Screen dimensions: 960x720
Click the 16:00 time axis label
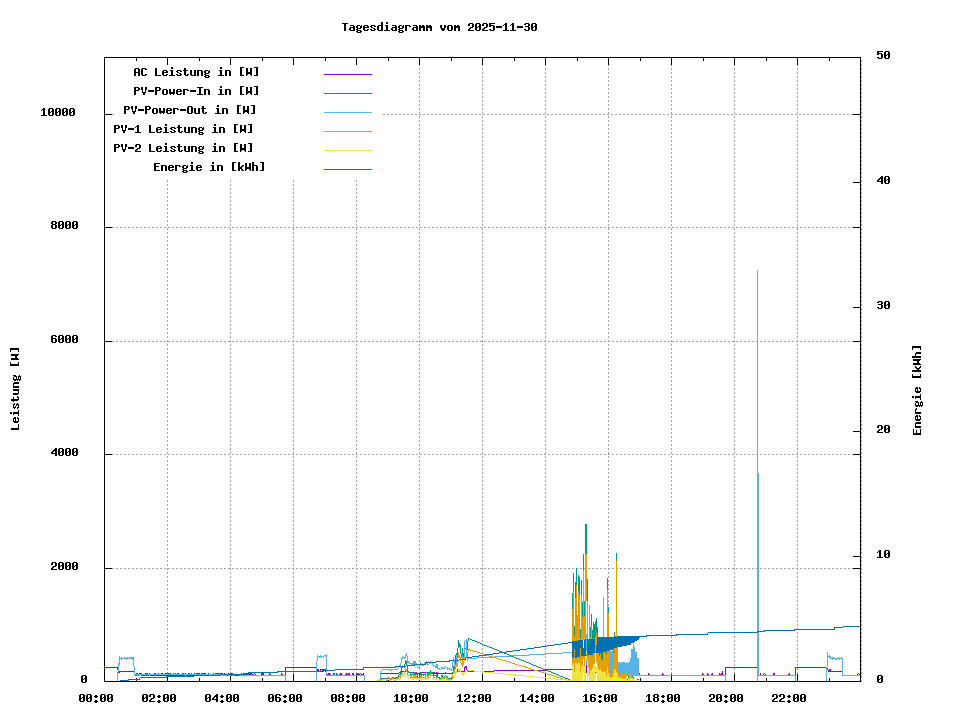click(x=599, y=698)
